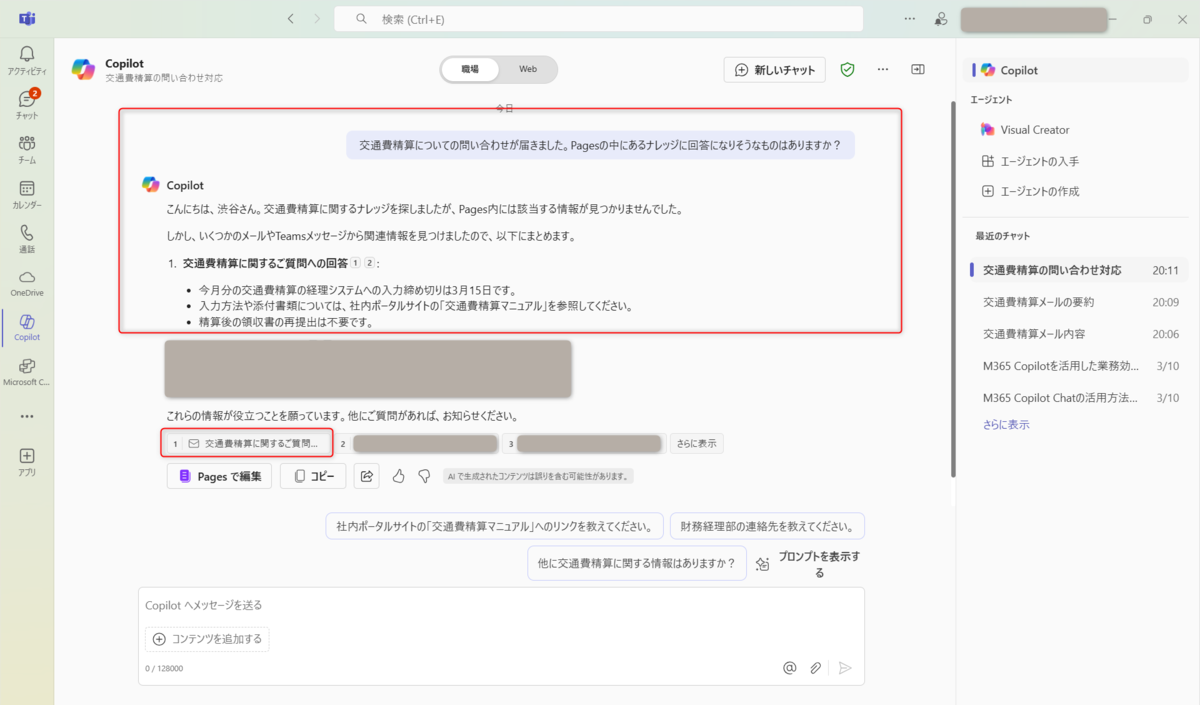Click プロンプトを表示する
The height and width of the screenshot is (705, 1200).
tap(810, 564)
